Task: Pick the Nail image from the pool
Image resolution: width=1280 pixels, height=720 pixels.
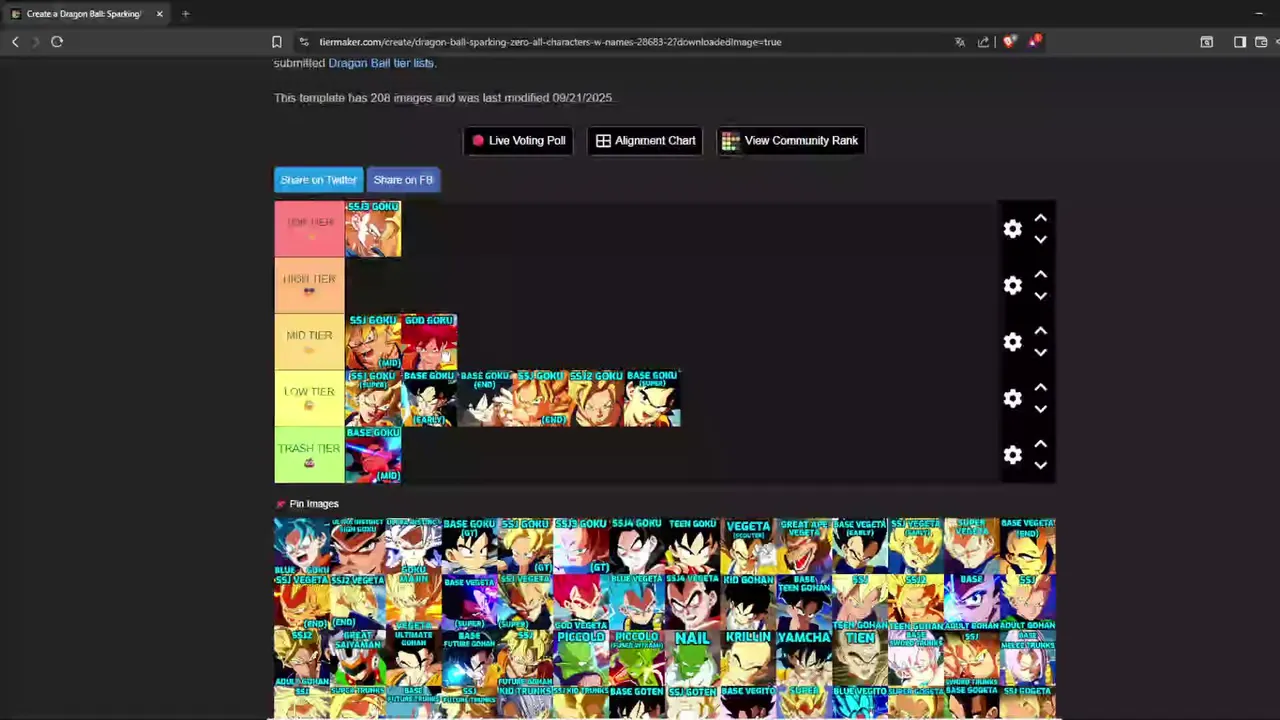Action: click(x=692, y=658)
